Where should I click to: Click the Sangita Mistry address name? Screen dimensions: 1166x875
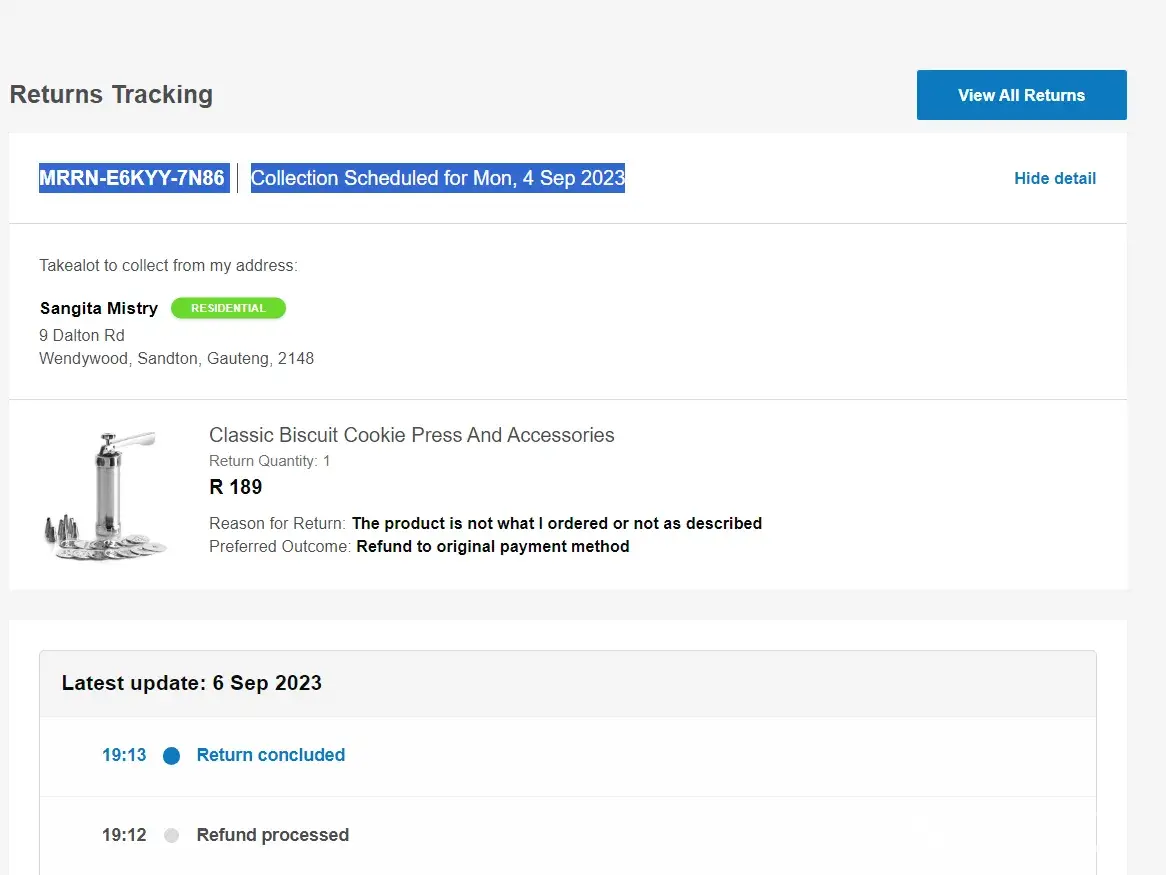[x=99, y=308]
